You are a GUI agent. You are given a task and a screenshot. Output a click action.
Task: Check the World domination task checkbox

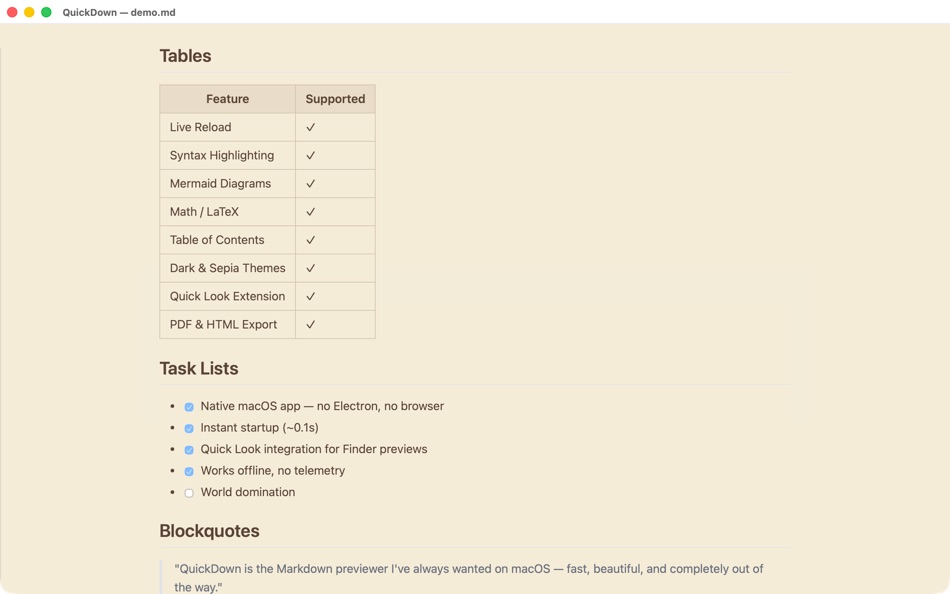tap(188, 492)
